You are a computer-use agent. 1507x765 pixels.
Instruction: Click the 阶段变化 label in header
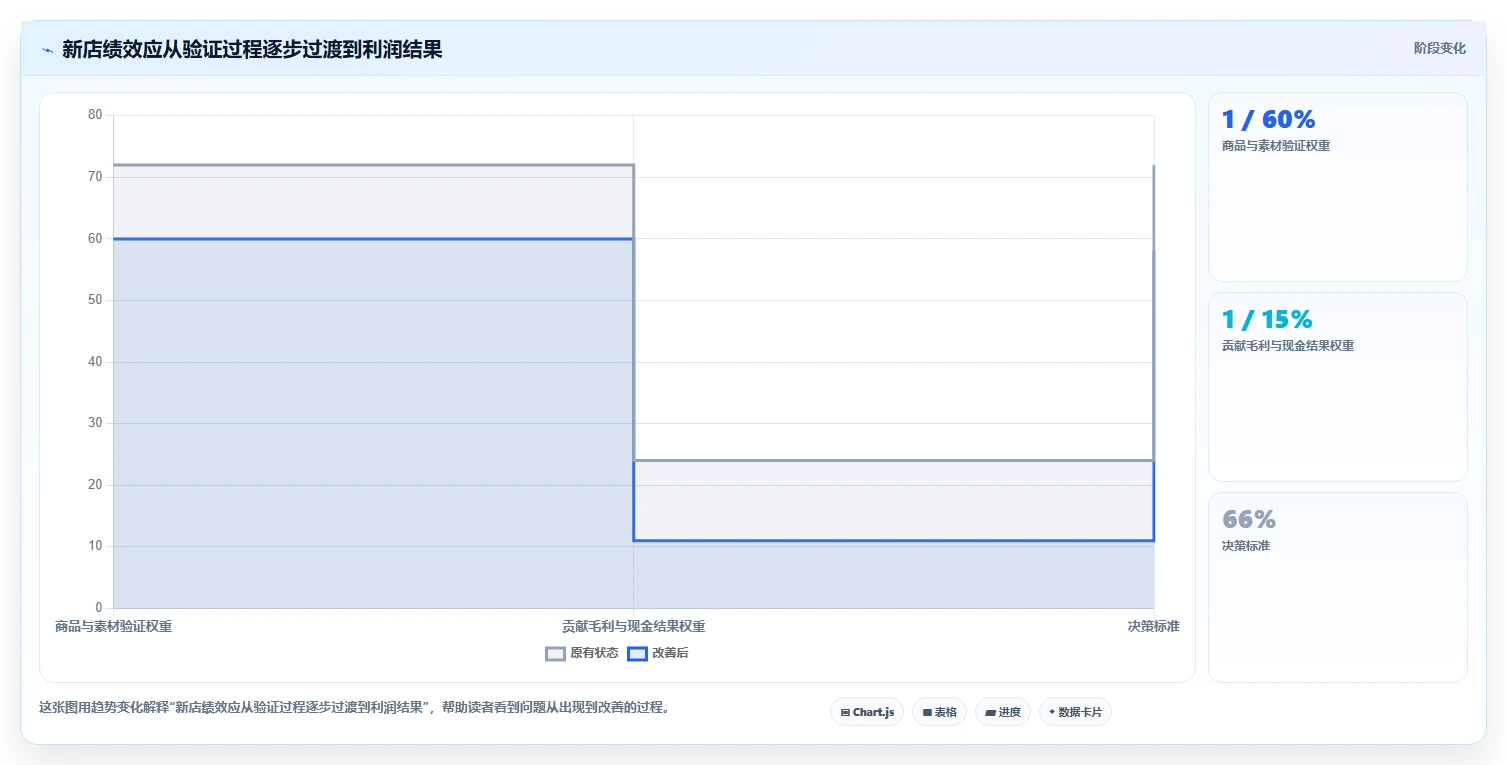point(1439,48)
